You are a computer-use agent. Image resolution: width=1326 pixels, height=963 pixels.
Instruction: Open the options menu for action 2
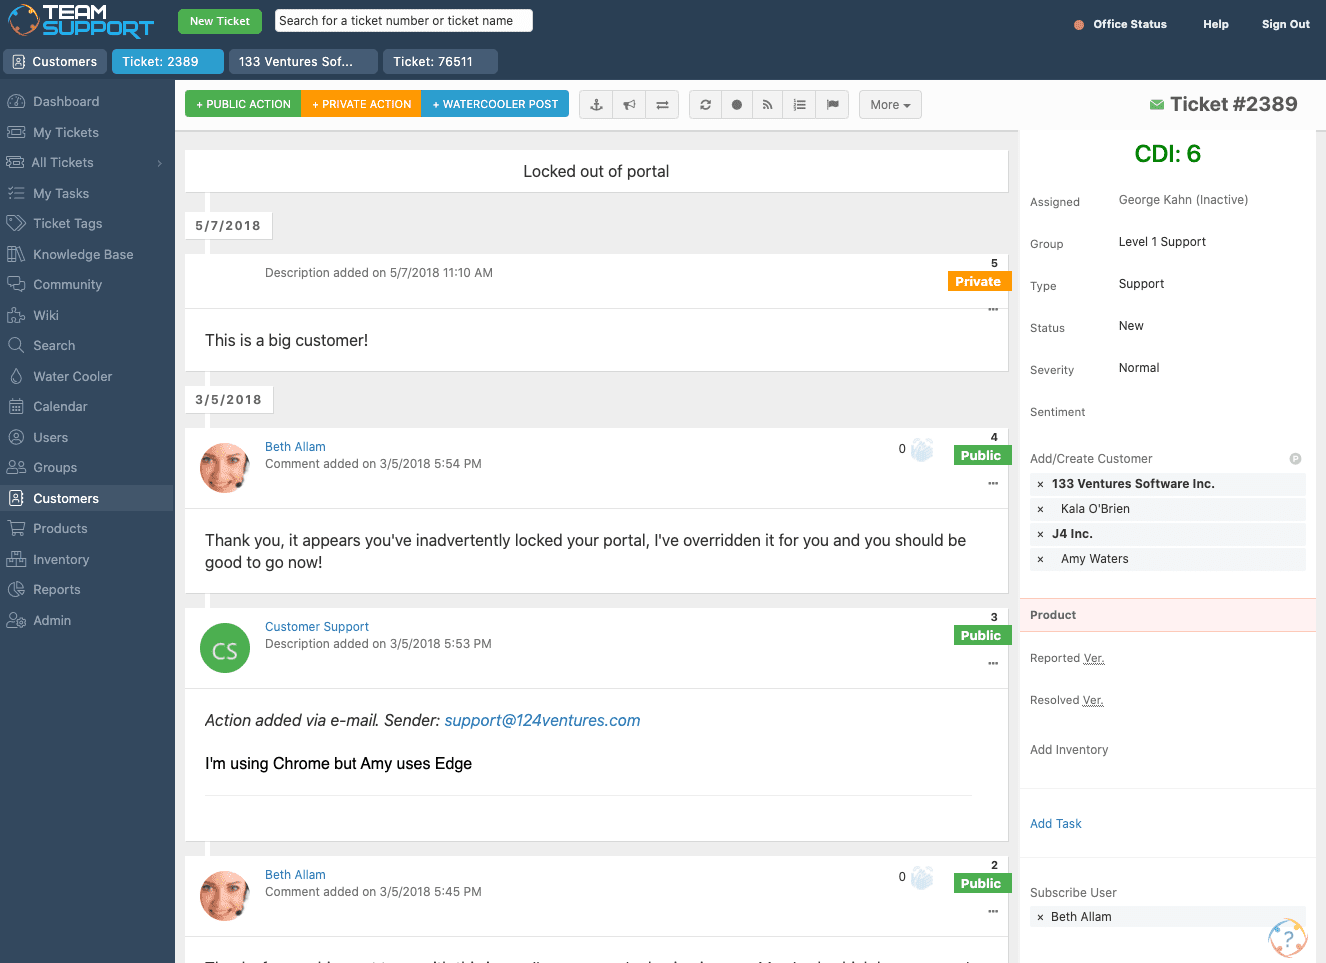click(x=993, y=911)
